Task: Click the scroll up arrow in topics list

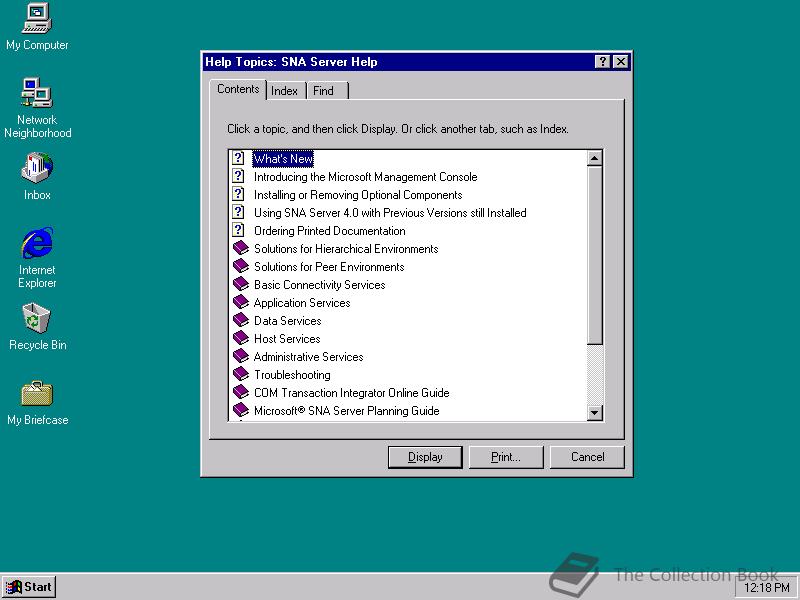Action: [594, 158]
